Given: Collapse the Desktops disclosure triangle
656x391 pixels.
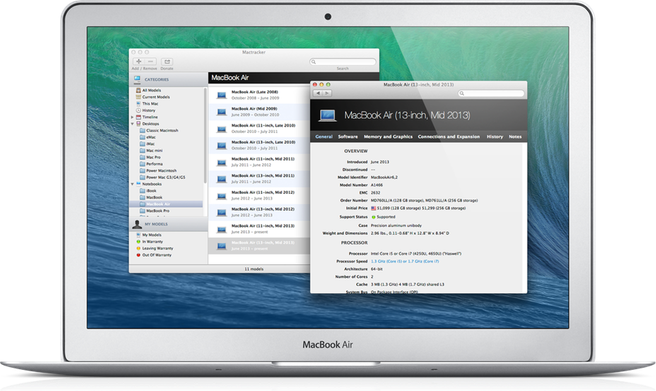Looking at the screenshot, I should tap(132, 124).
